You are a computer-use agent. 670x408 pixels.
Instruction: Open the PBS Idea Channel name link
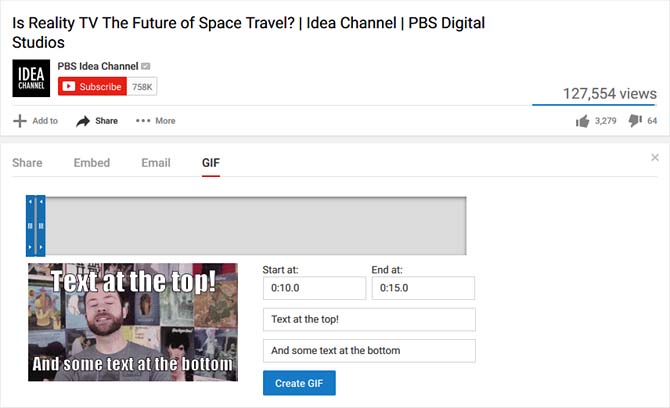pos(97,67)
